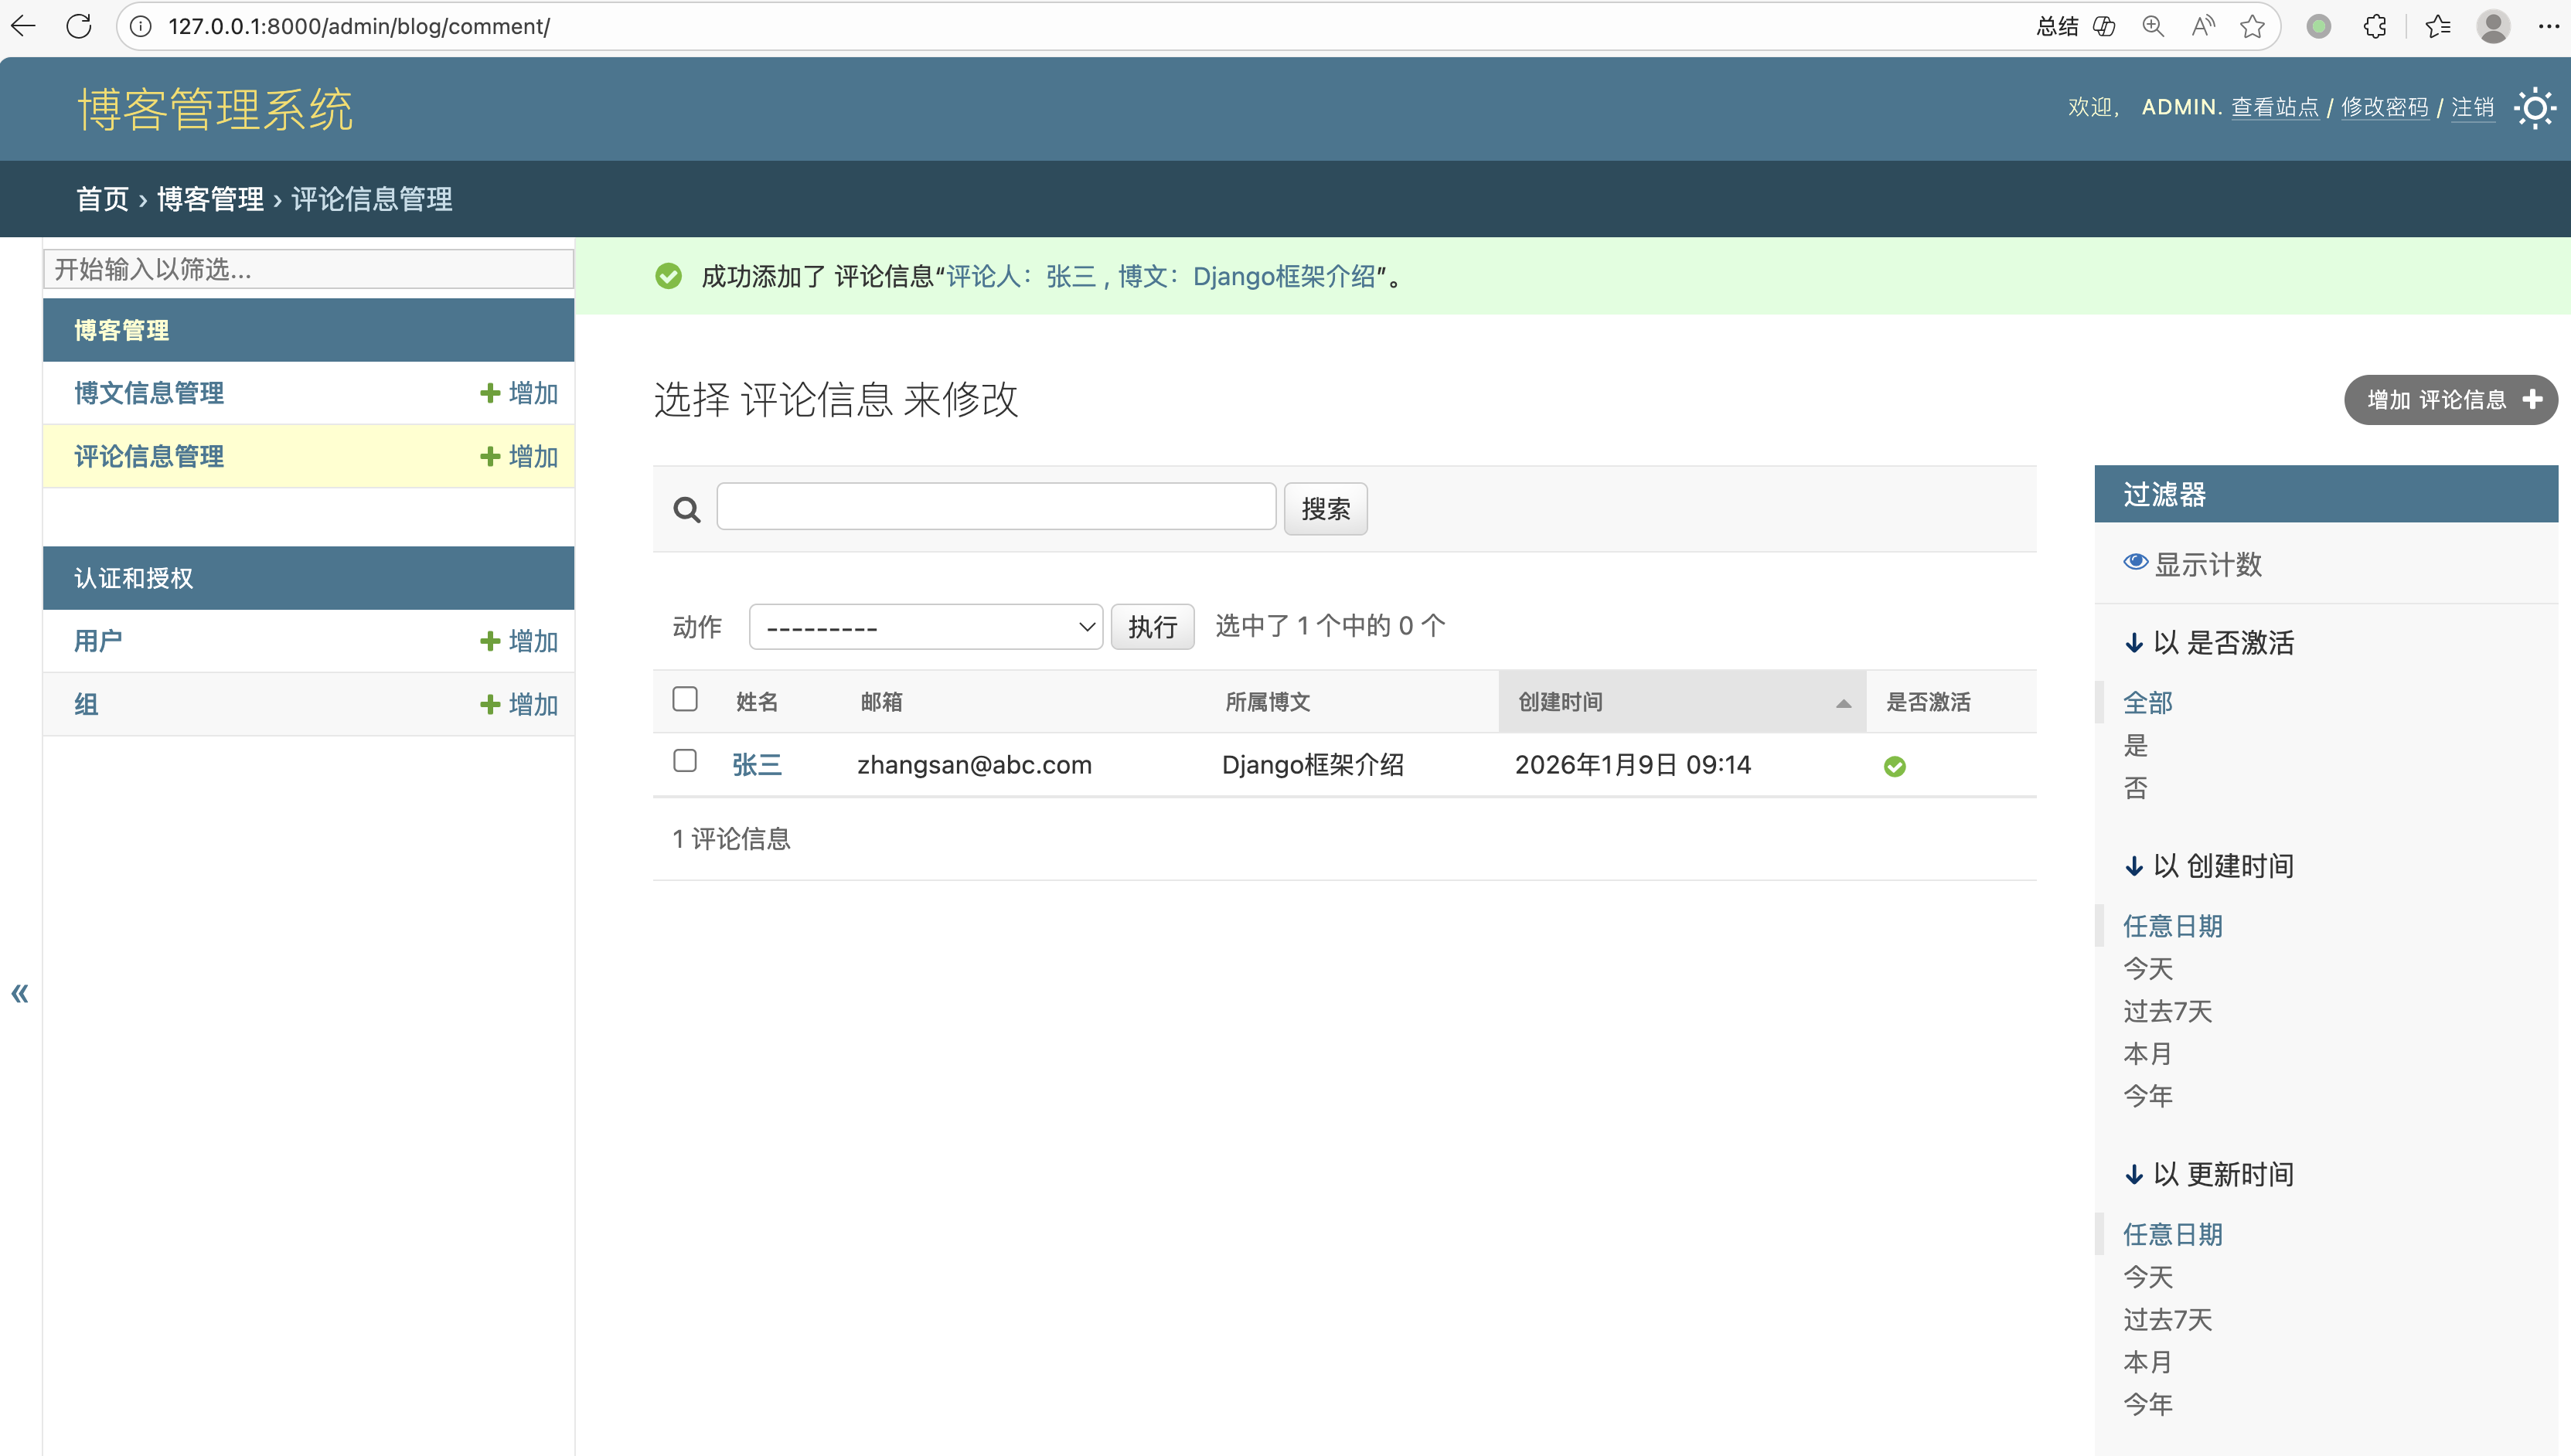Add a 博文信息管理 entry via 增加
Image resolution: width=2571 pixels, height=1456 pixels.
(x=519, y=393)
